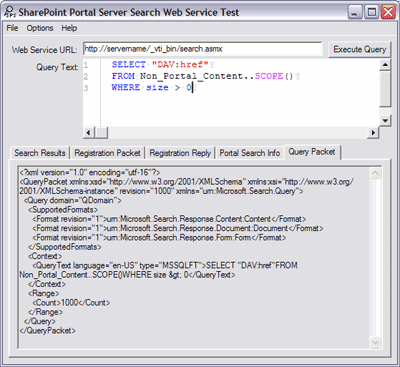Click the FROM keyword in query line 2

click(123, 76)
